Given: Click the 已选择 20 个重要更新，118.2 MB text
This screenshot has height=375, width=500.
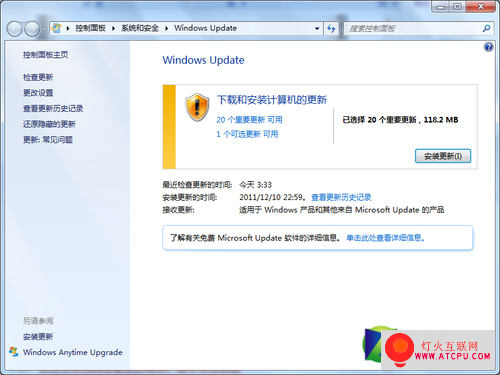Looking at the screenshot, I should [400, 120].
